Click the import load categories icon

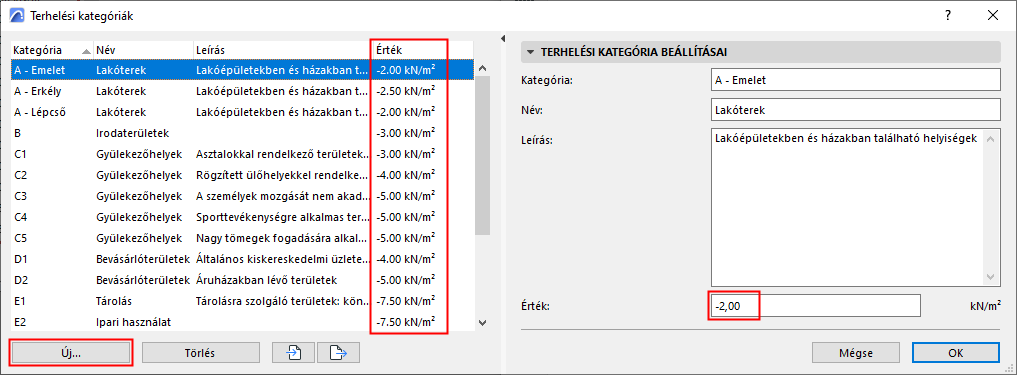tap(293, 353)
